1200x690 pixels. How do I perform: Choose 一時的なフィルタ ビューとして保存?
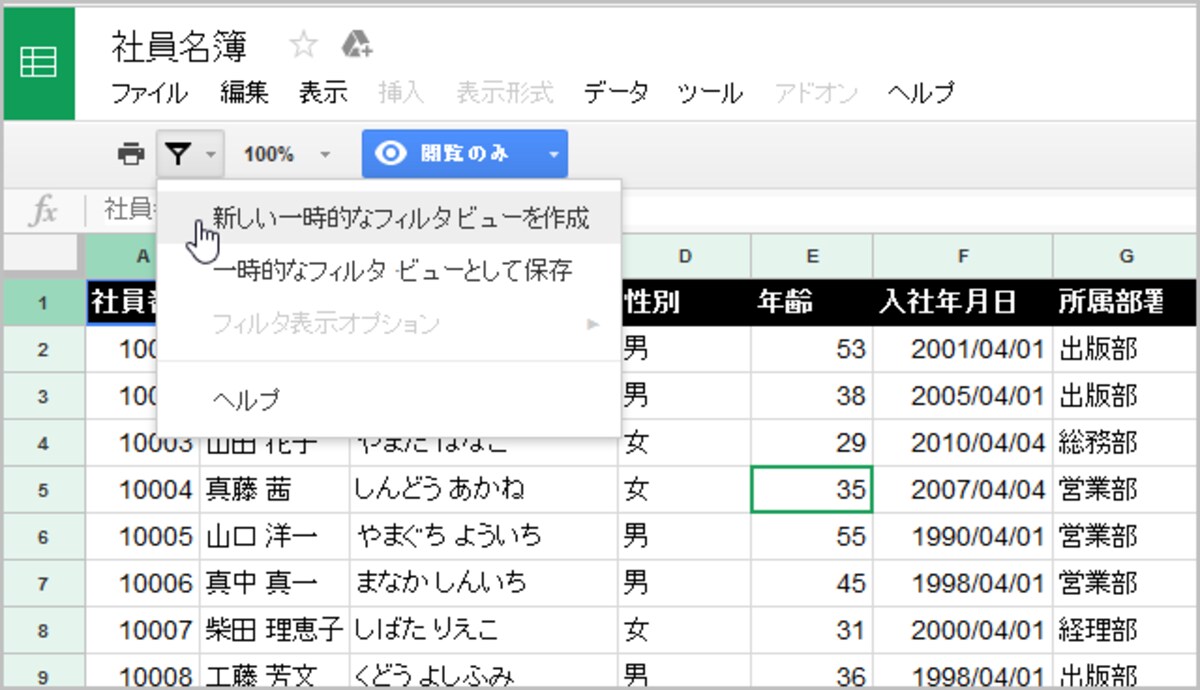click(390, 270)
